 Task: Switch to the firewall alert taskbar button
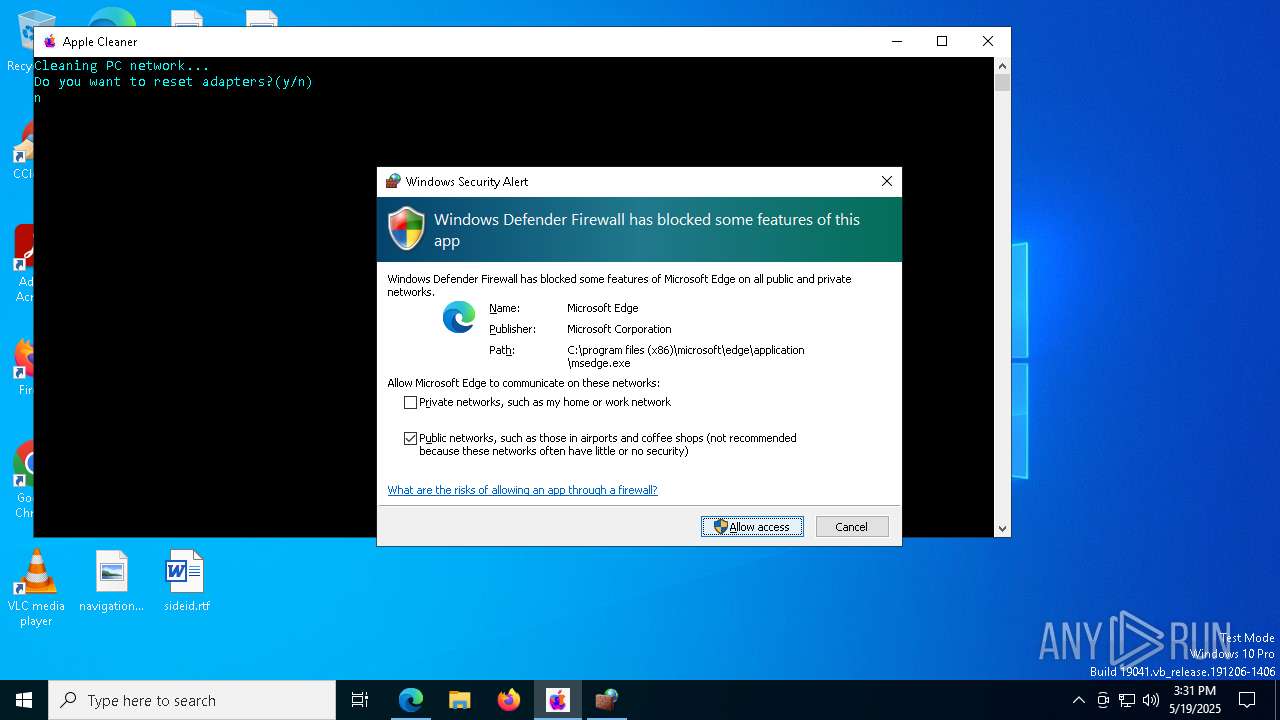[x=607, y=700]
